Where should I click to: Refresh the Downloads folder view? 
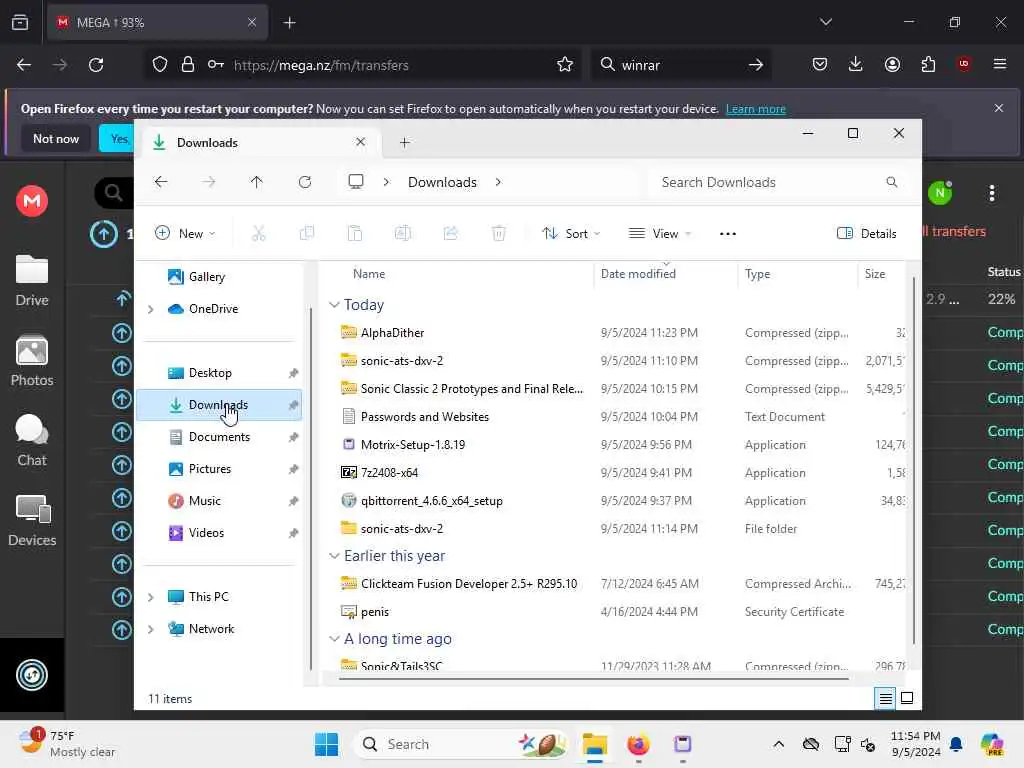coord(305,182)
